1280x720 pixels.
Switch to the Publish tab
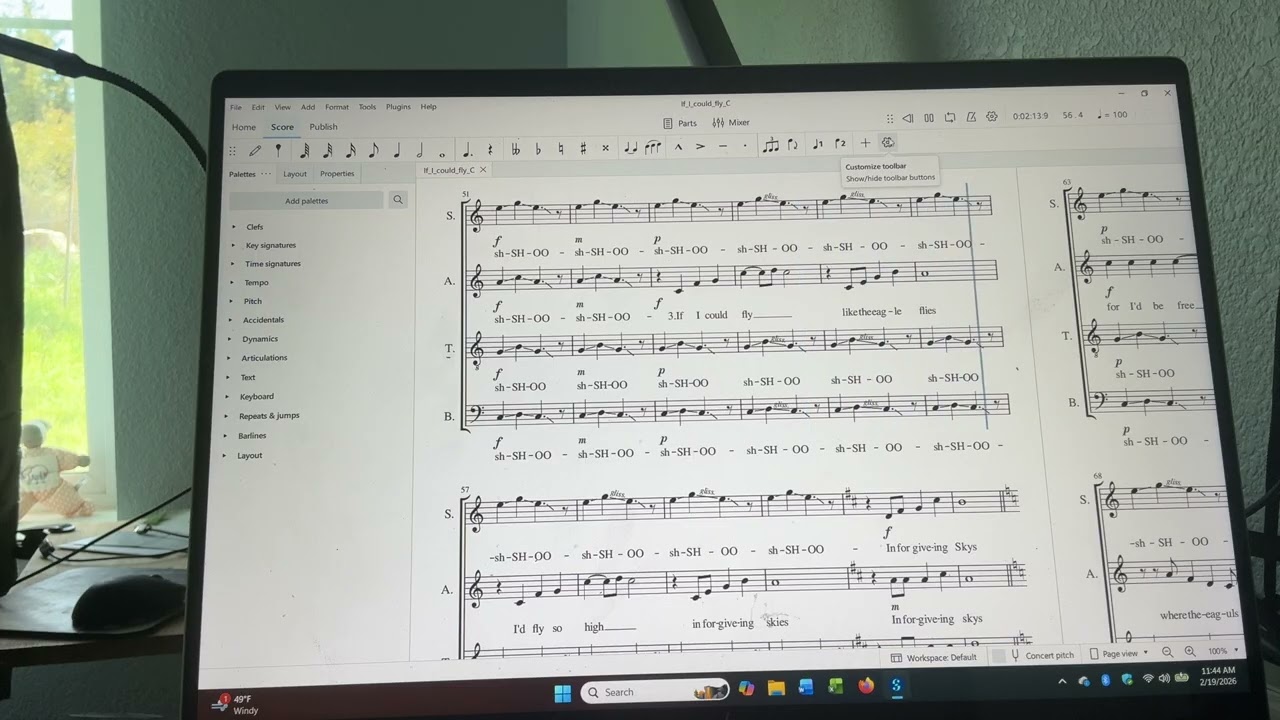(323, 127)
